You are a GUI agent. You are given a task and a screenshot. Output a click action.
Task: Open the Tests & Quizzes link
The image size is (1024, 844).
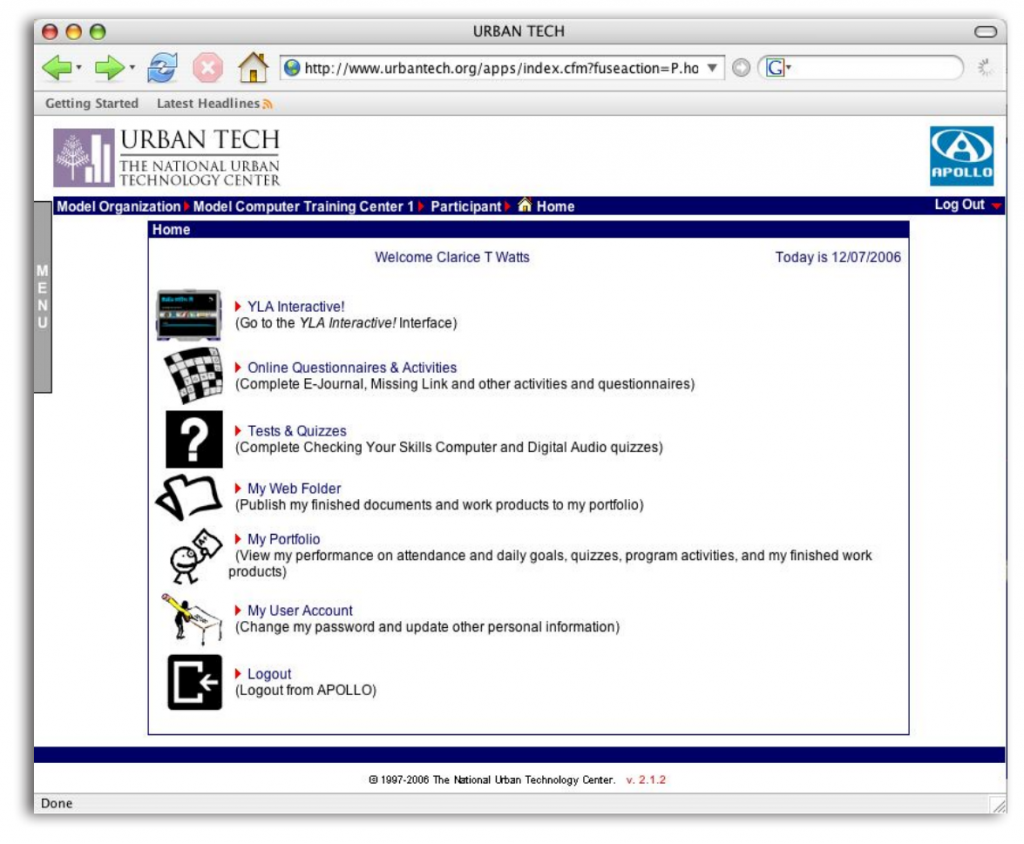click(x=296, y=430)
